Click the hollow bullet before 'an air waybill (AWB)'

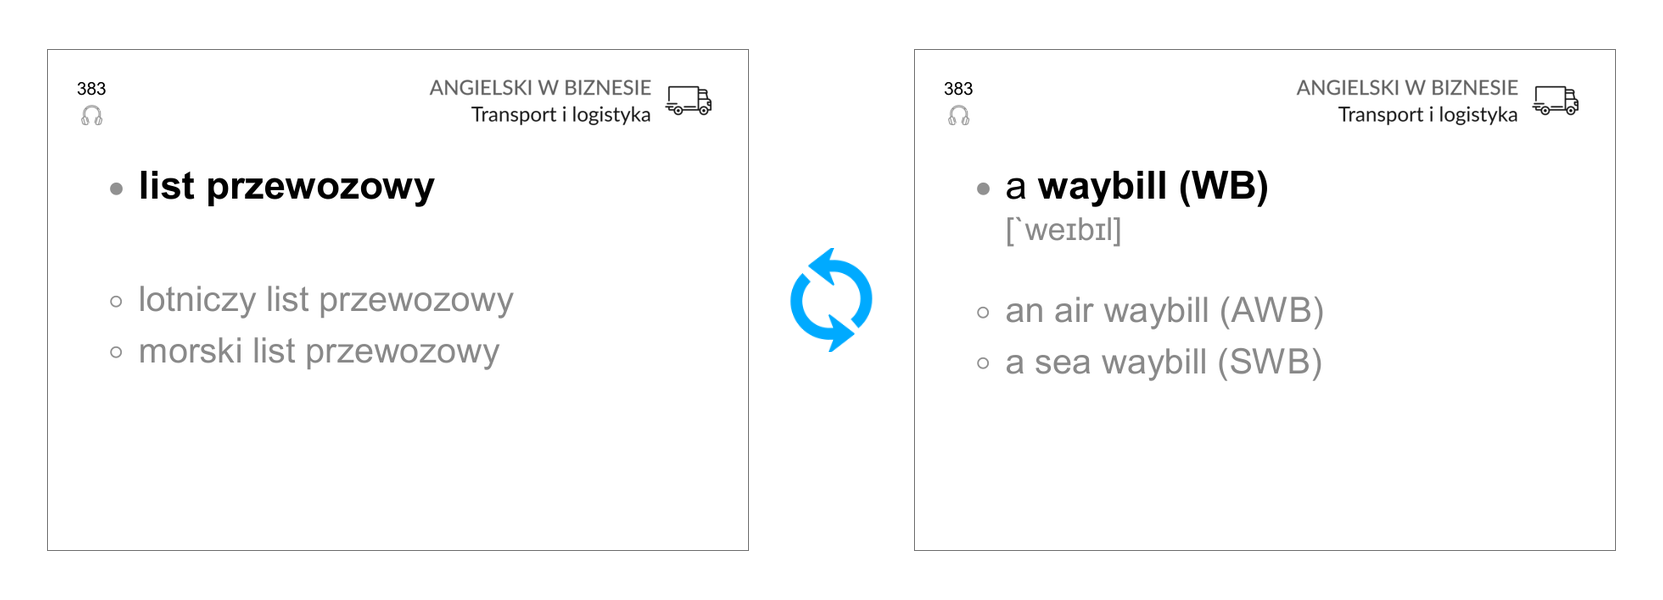click(x=984, y=313)
